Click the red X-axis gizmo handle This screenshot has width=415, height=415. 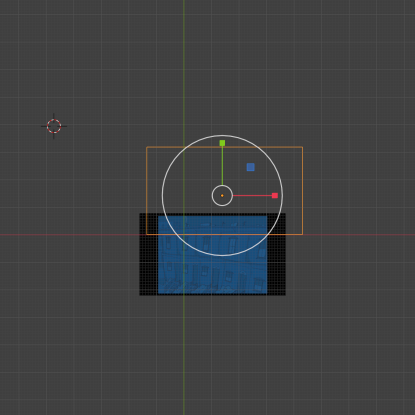pos(275,195)
